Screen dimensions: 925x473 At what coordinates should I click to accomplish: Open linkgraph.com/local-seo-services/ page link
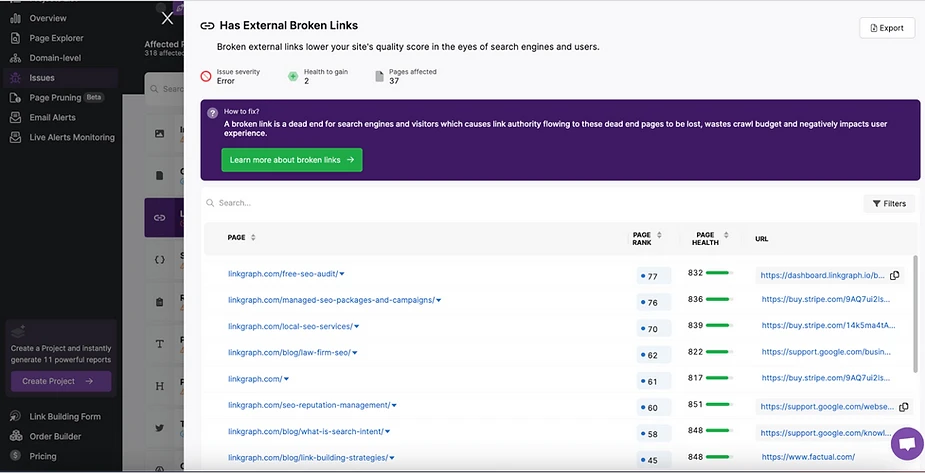pyautogui.click(x=290, y=326)
